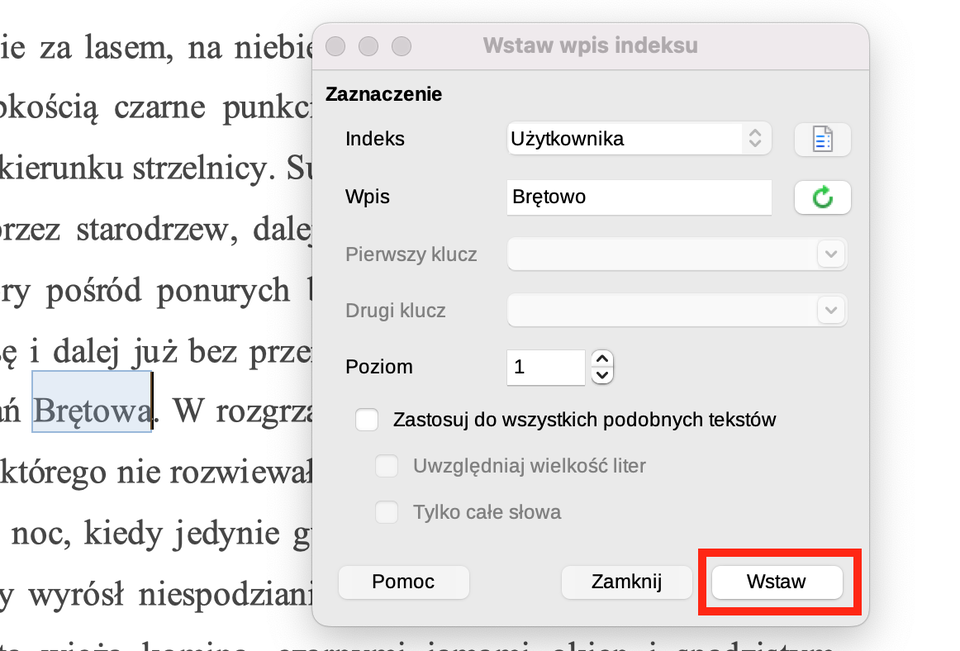This screenshot has height=651, width=960.
Task: Enable "Zastosuj do wszystkich podobnych tekstów"
Action: click(x=366, y=420)
